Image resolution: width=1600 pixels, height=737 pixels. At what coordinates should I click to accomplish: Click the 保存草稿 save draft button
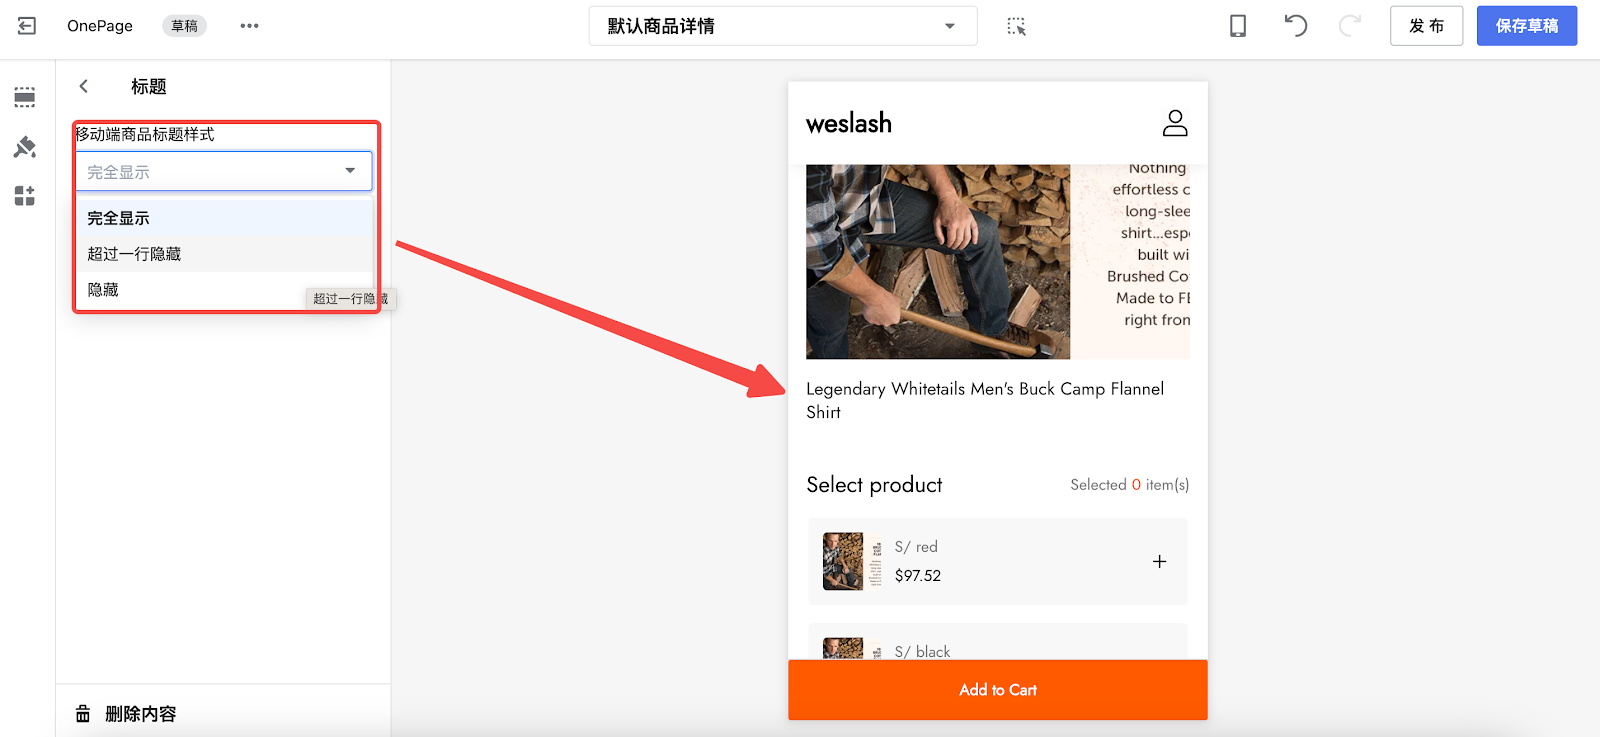(x=1527, y=26)
